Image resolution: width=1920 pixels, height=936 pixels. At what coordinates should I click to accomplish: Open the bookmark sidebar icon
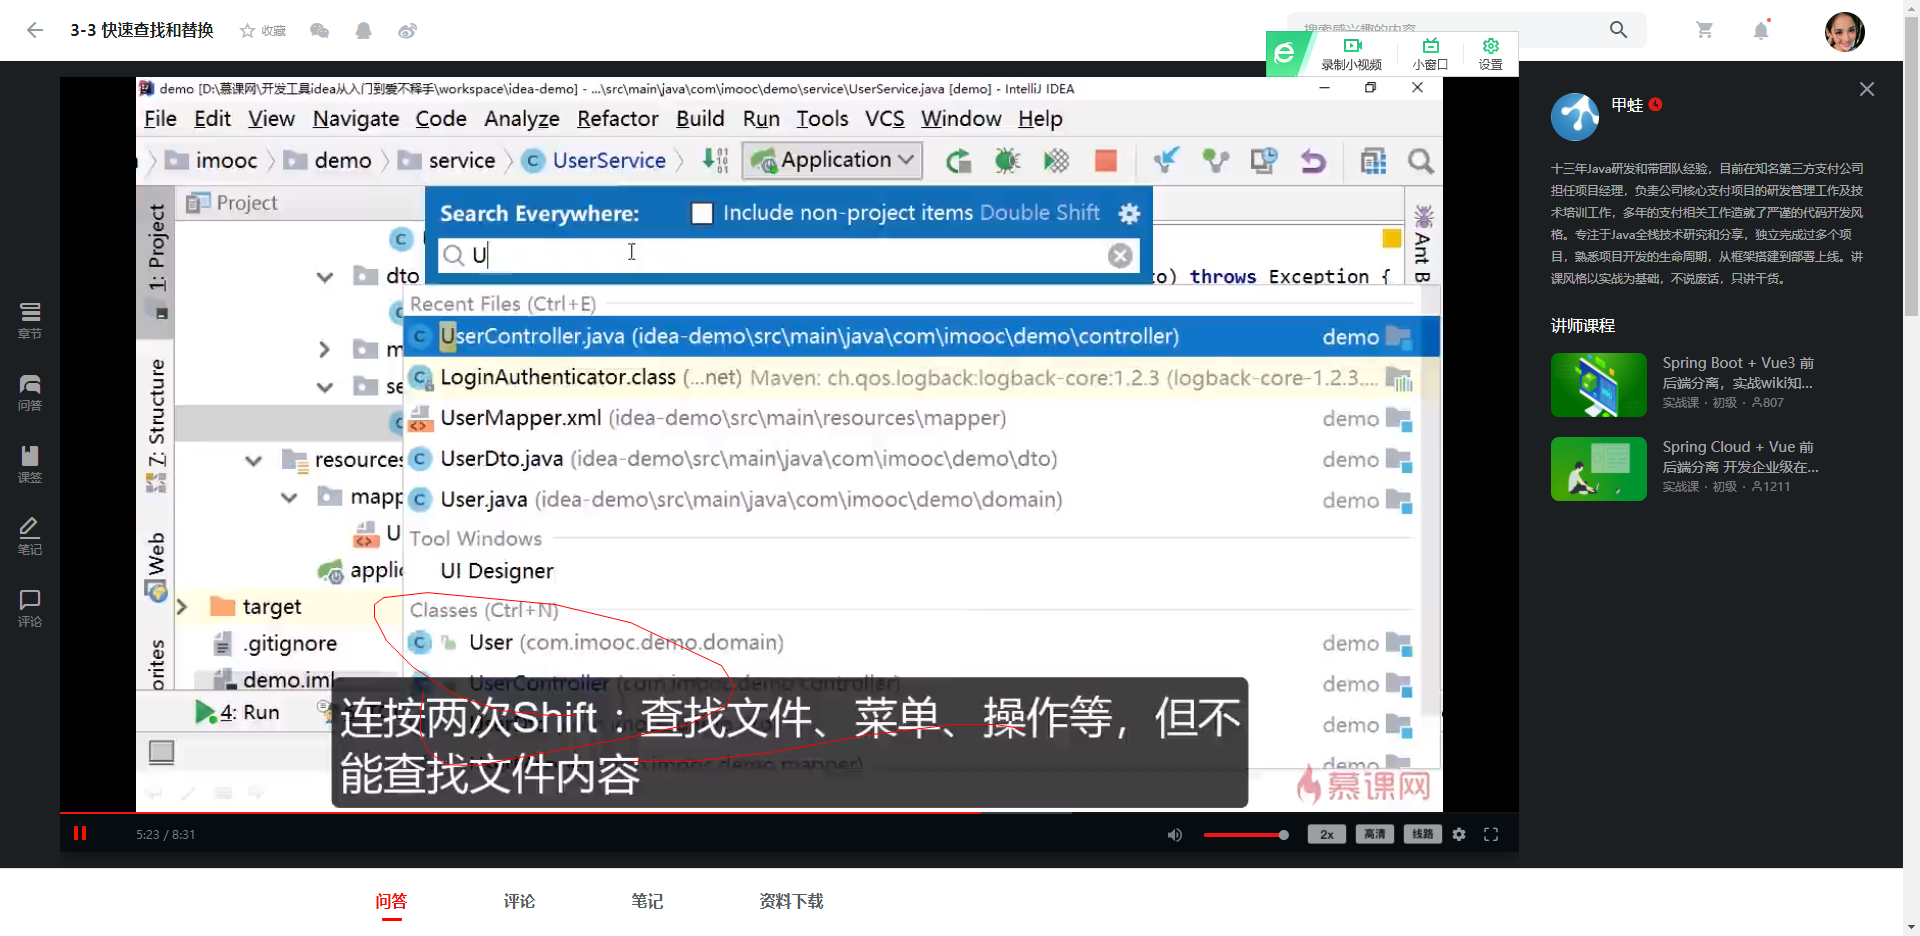[30, 465]
